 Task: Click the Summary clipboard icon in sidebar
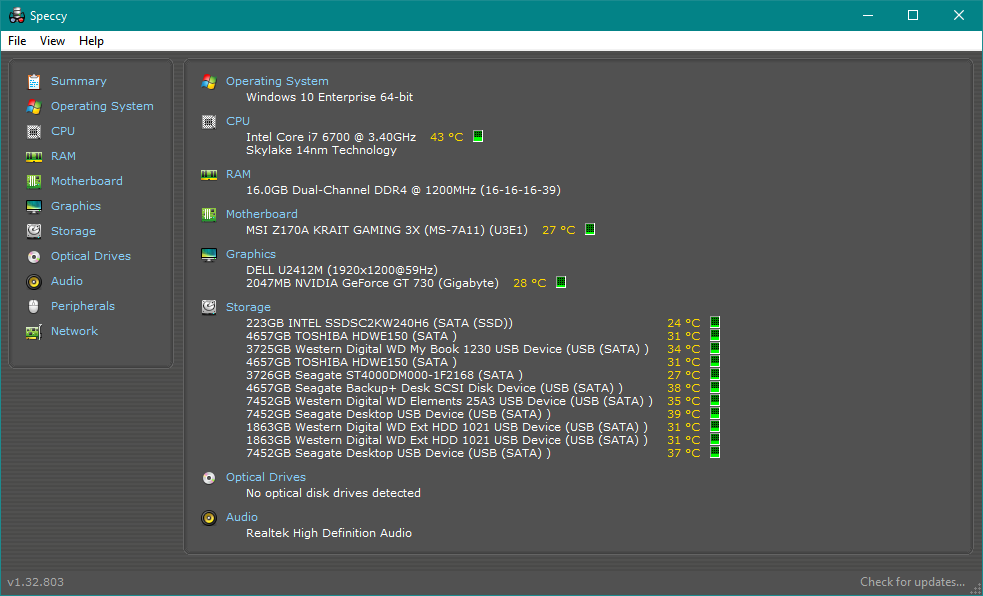click(x=34, y=81)
